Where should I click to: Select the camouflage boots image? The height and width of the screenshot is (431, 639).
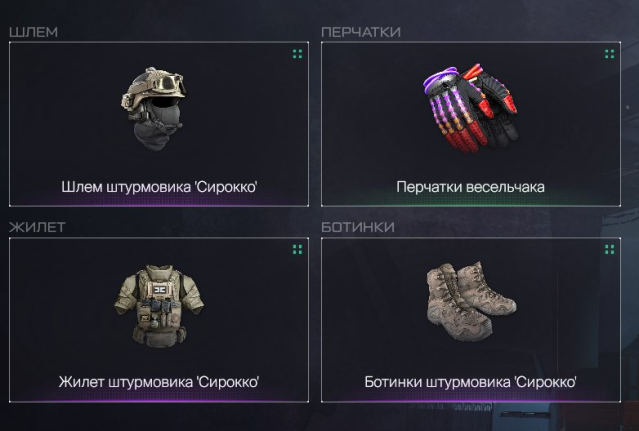click(x=472, y=301)
